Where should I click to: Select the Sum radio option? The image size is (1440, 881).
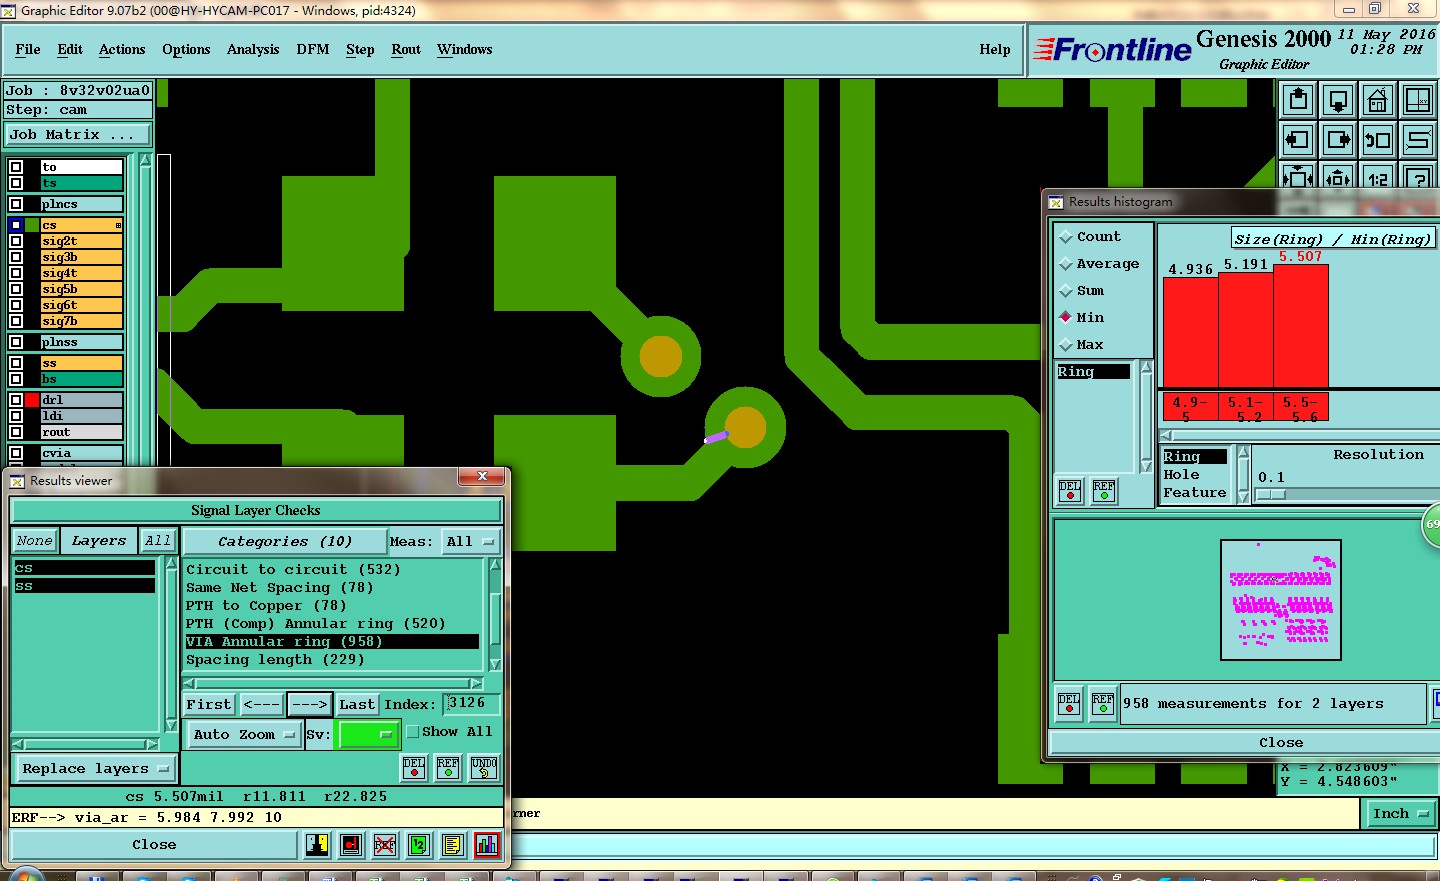pos(1066,291)
